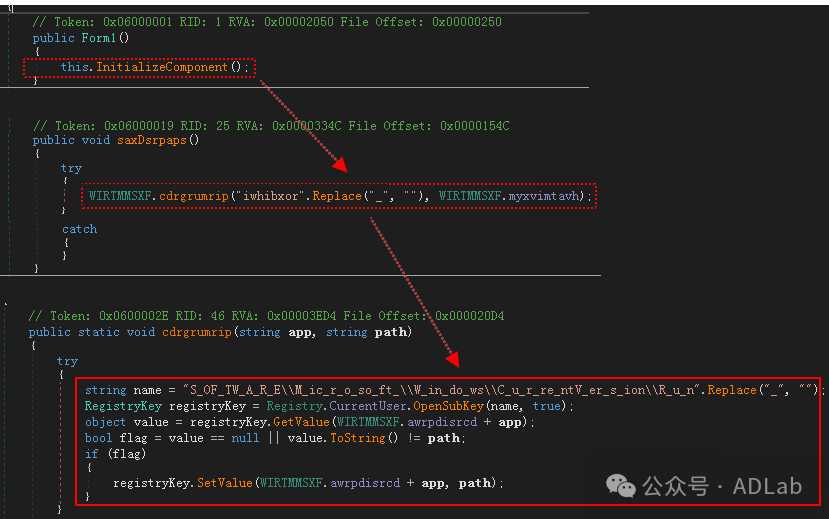Click the 'if (flag)' statement
The image size is (829, 519).
coord(115,454)
